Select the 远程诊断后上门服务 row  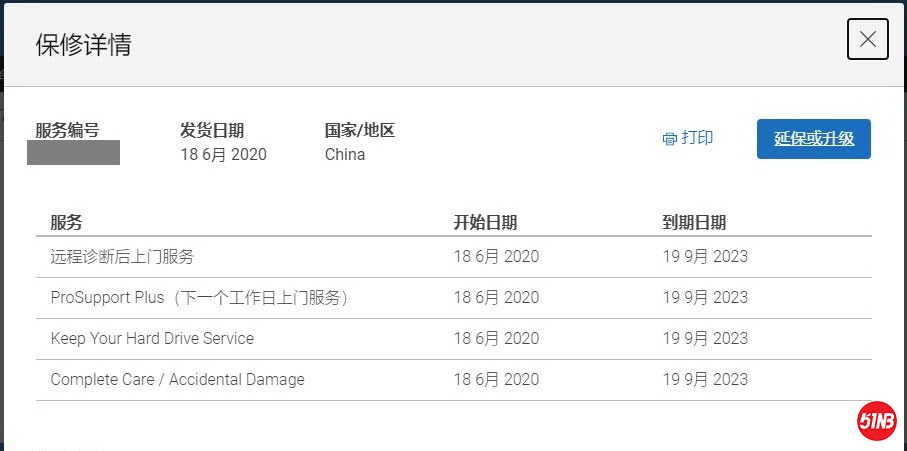[454, 257]
